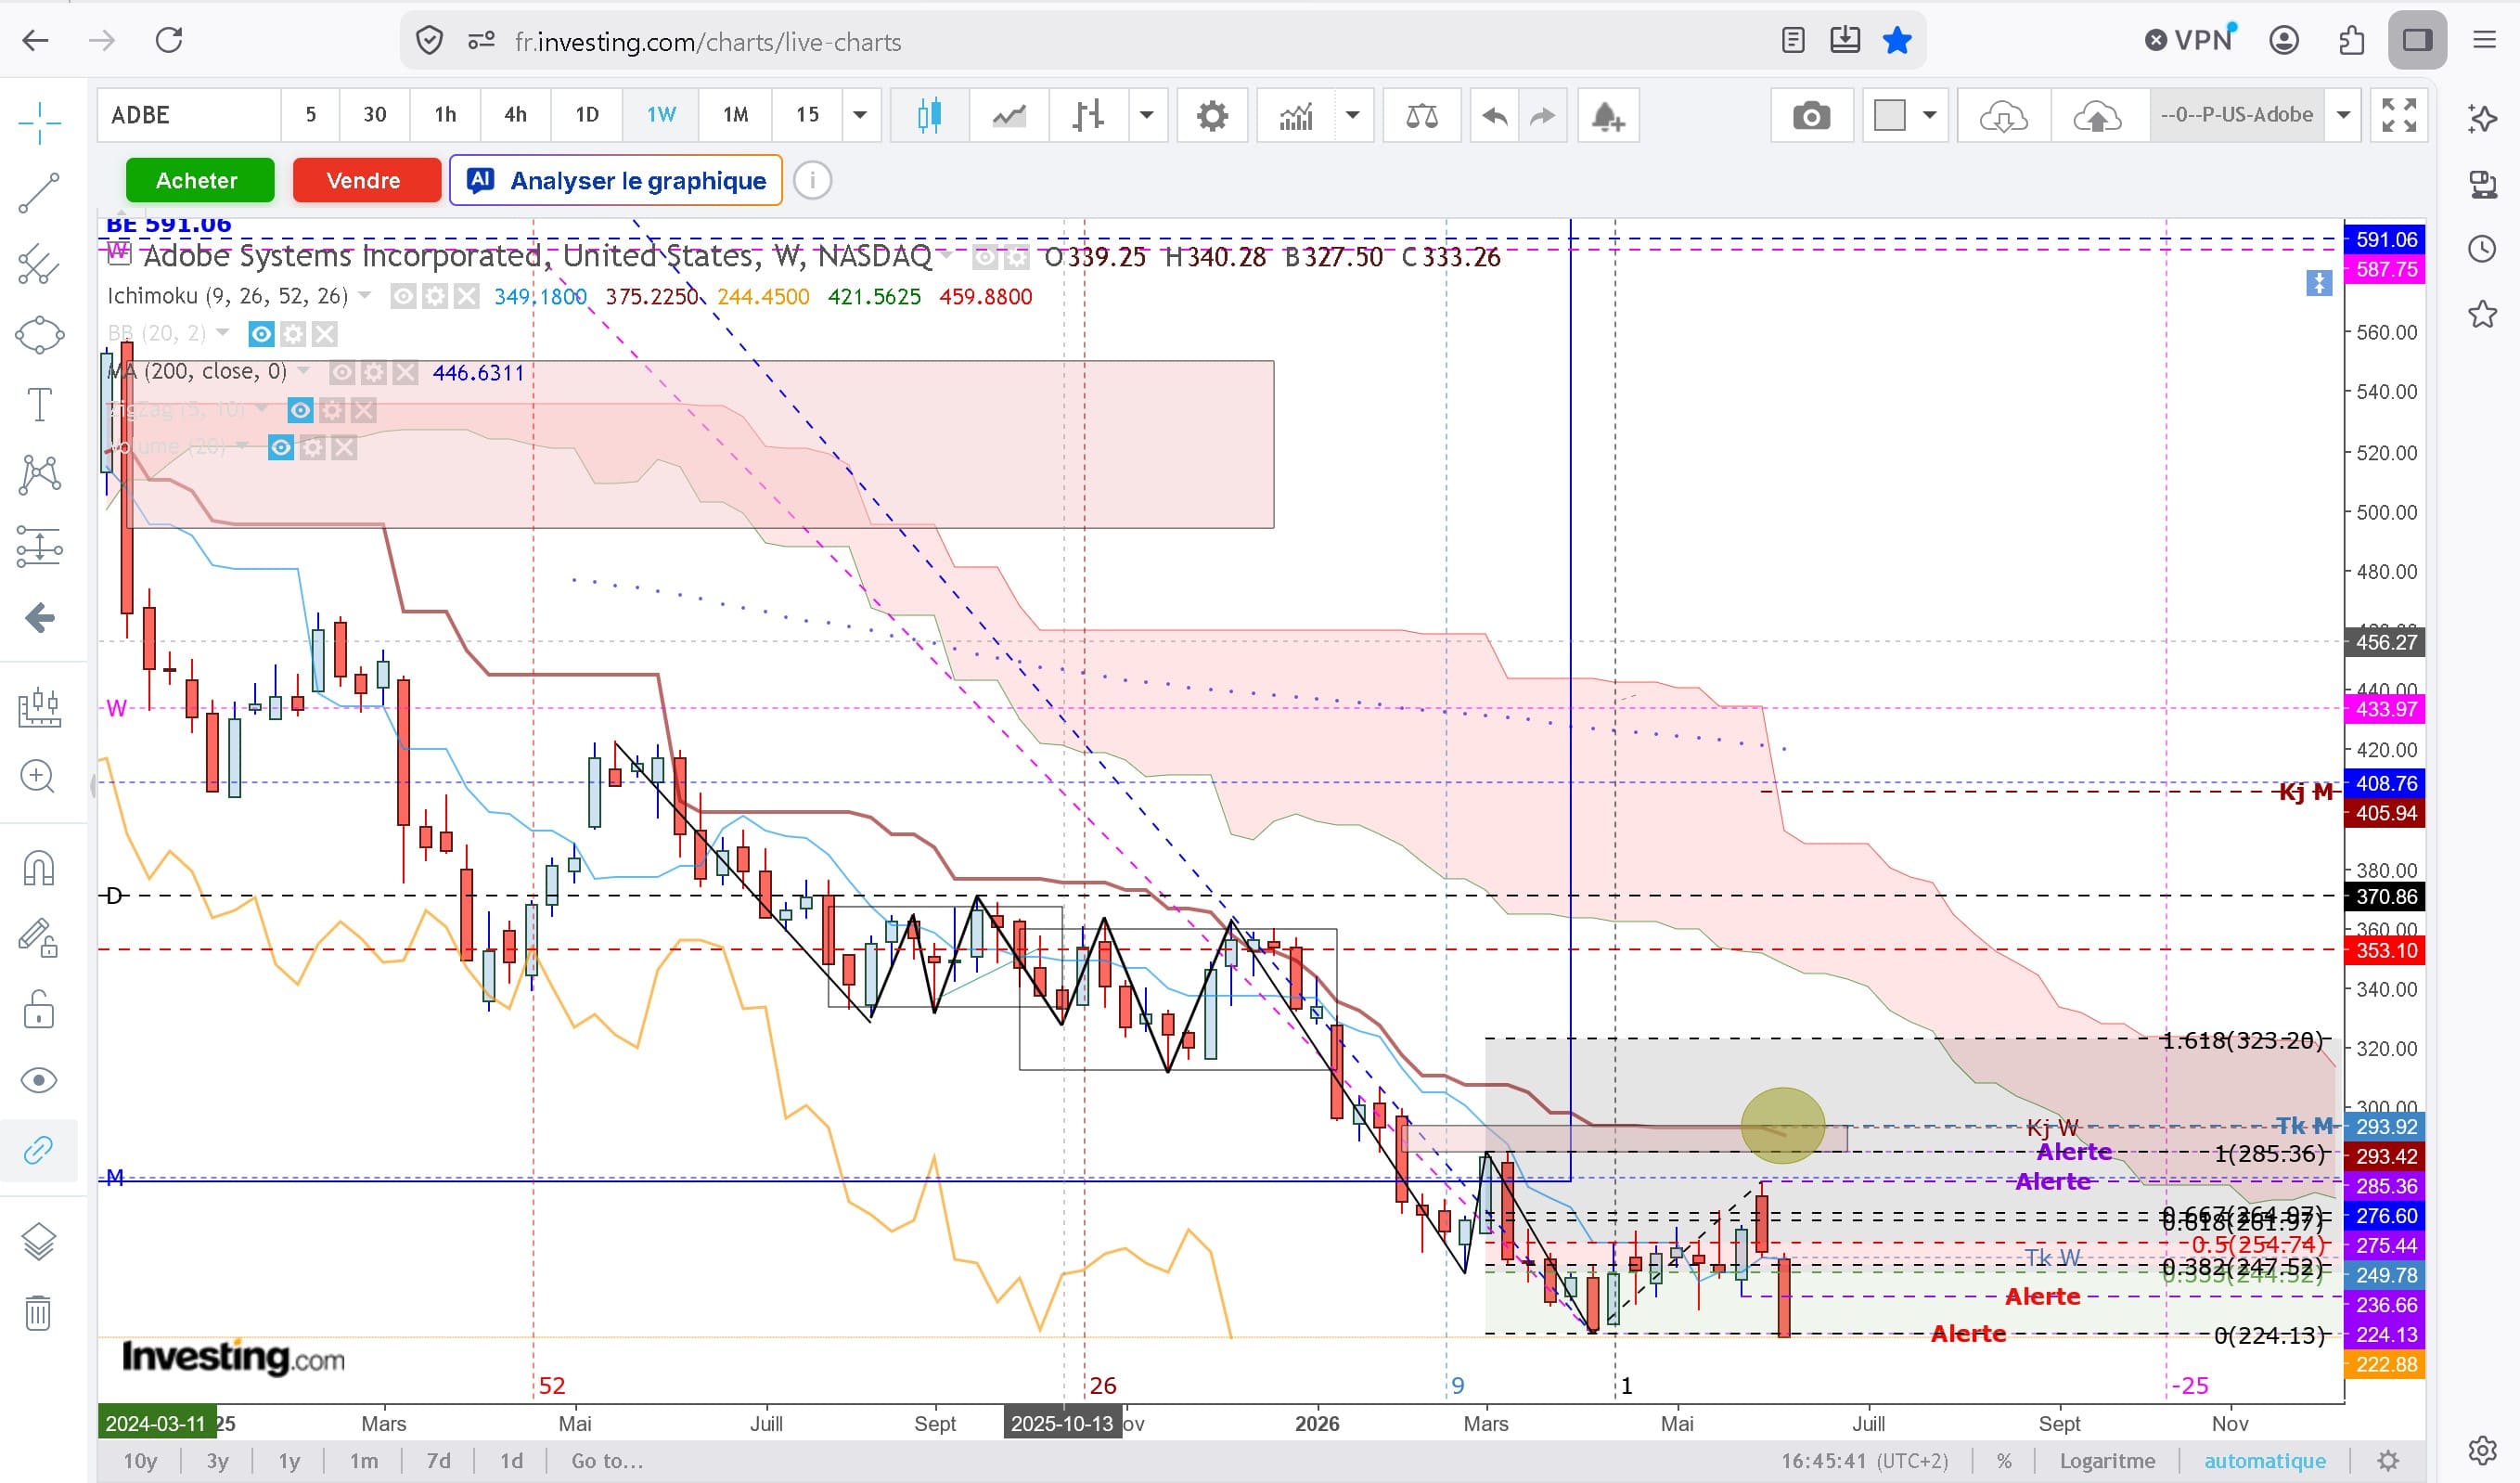Take a chart snapshot with camera
This screenshot has height=1483, width=2520.
tap(1811, 115)
